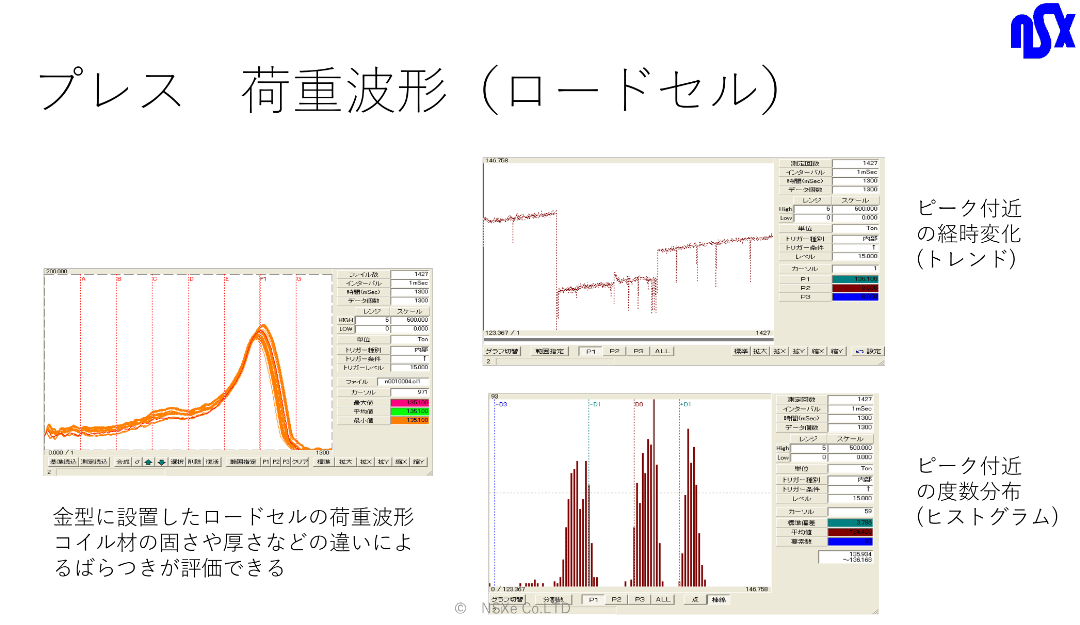1080x625 pixels.
Task: Click the range readout box in histogram window
Action: tap(846, 557)
